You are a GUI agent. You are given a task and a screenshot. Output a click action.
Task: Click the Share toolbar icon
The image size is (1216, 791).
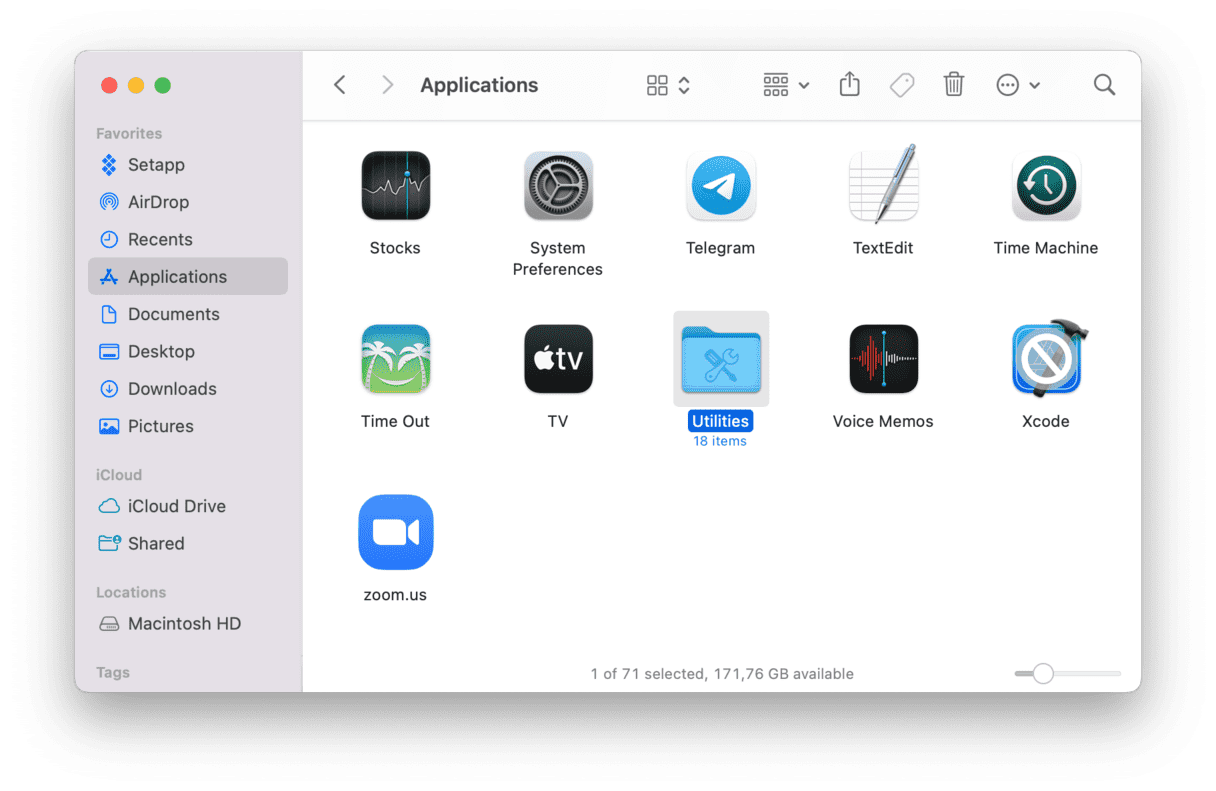click(x=849, y=85)
